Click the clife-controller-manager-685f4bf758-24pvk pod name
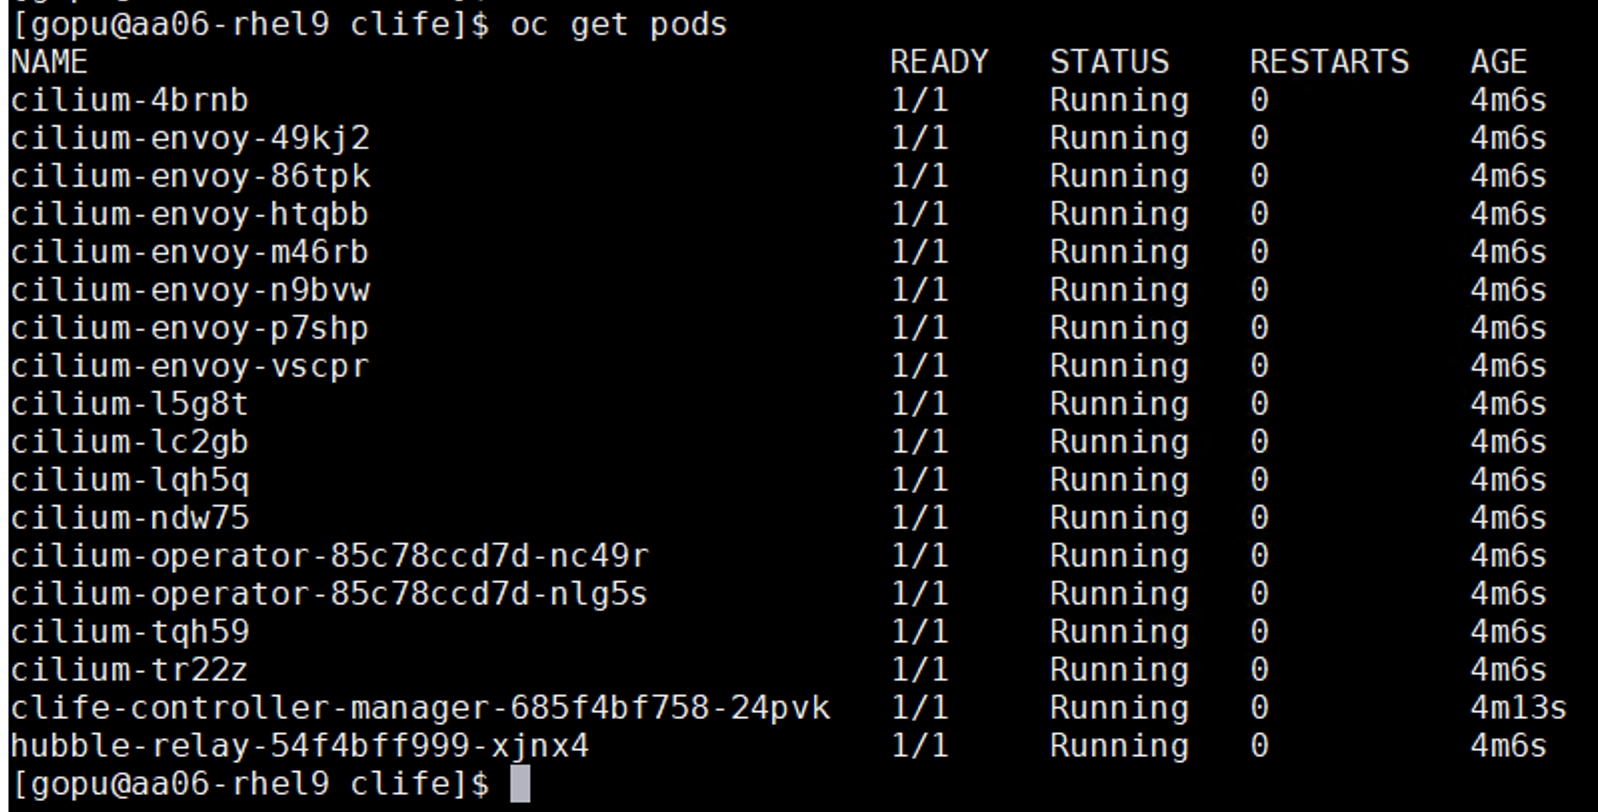This screenshot has height=812, width=1598. [x=420, y=708]
